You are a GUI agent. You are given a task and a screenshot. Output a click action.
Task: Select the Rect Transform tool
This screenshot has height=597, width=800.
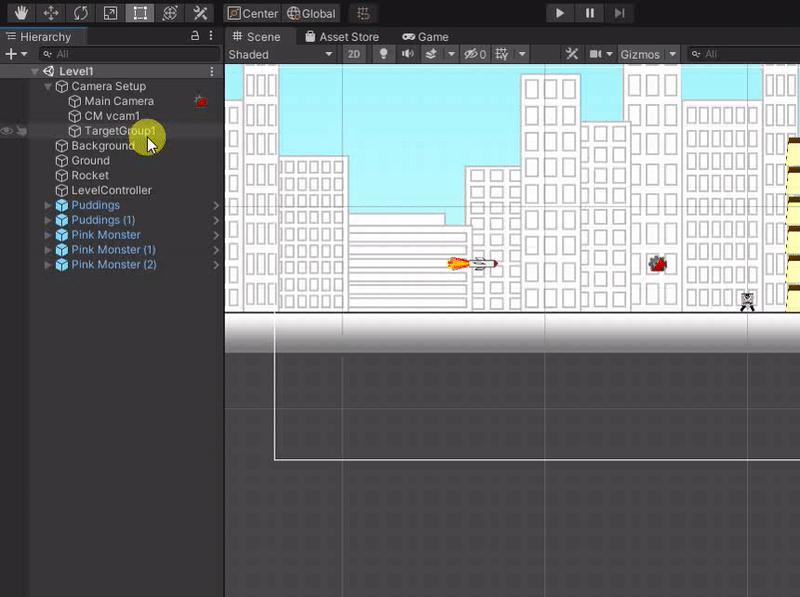pyautogui.click(x=140, y=14)
